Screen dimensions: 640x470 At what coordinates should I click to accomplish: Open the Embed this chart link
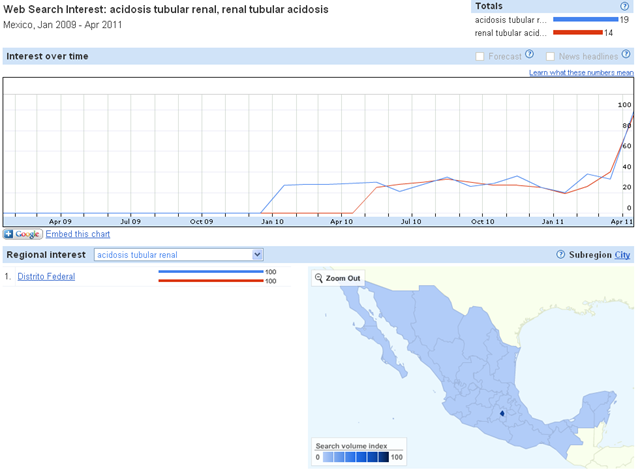pos(78,234)
